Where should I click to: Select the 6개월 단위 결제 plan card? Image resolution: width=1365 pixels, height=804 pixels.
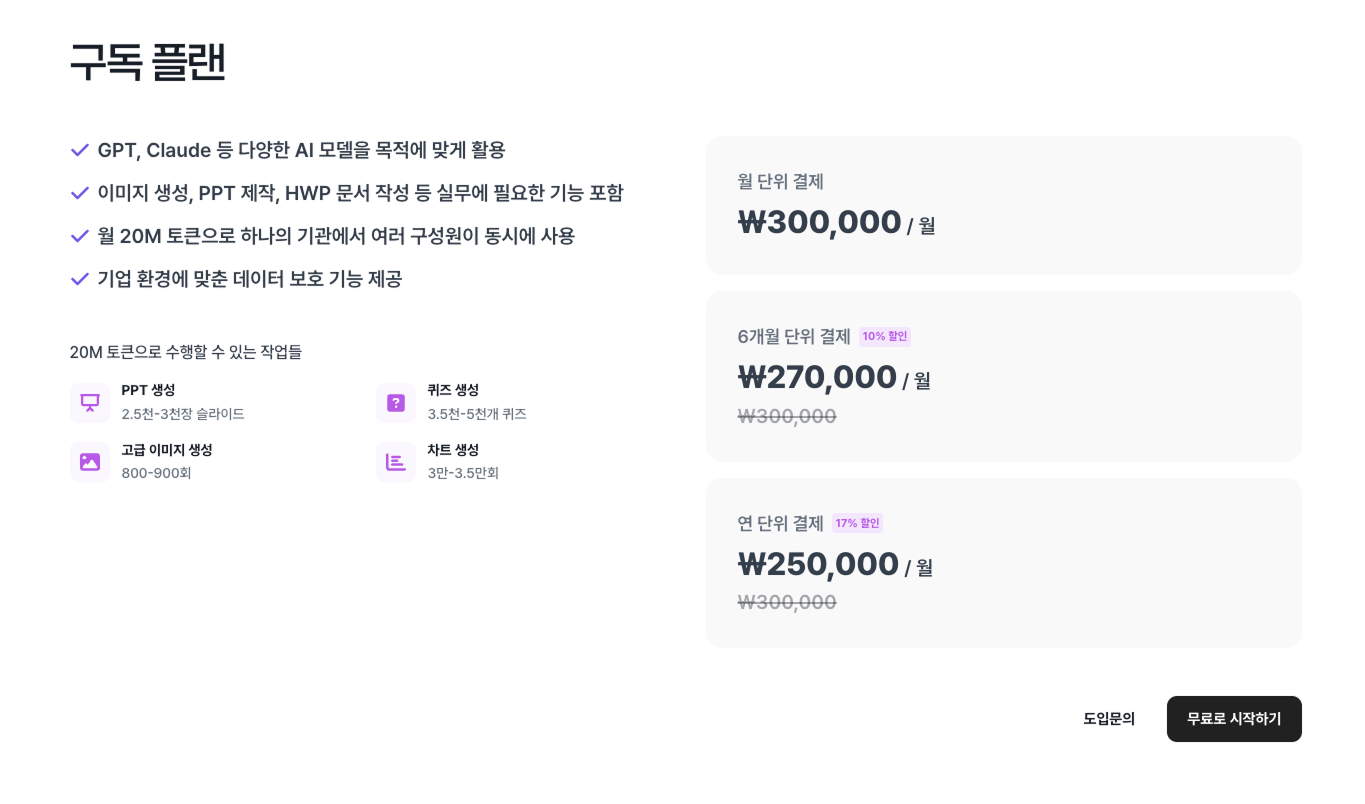1004,376
